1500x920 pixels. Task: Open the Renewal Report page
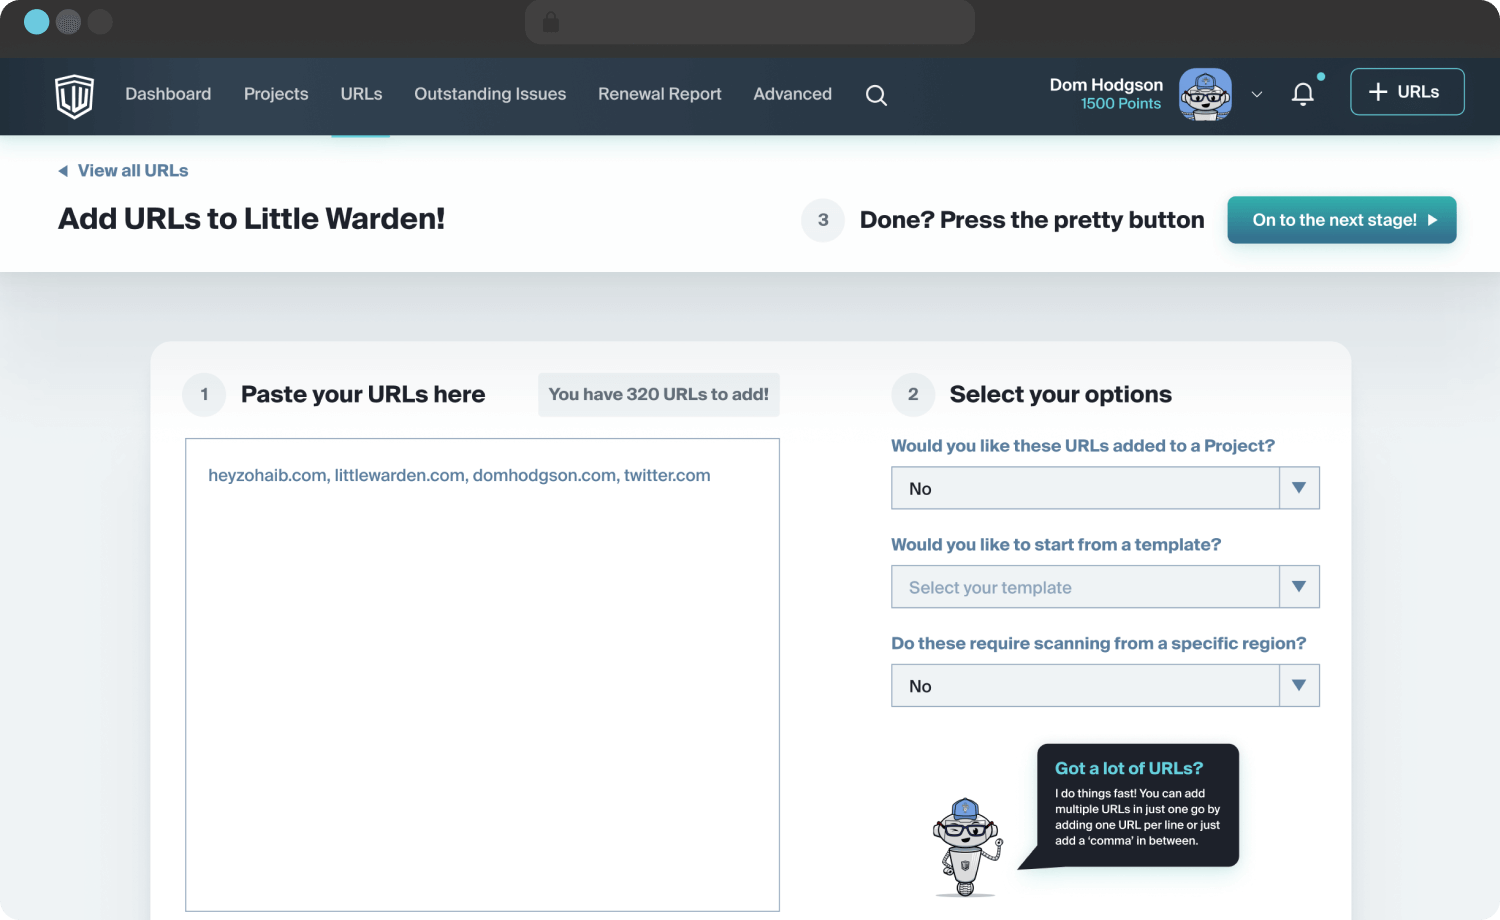(660, 94)
